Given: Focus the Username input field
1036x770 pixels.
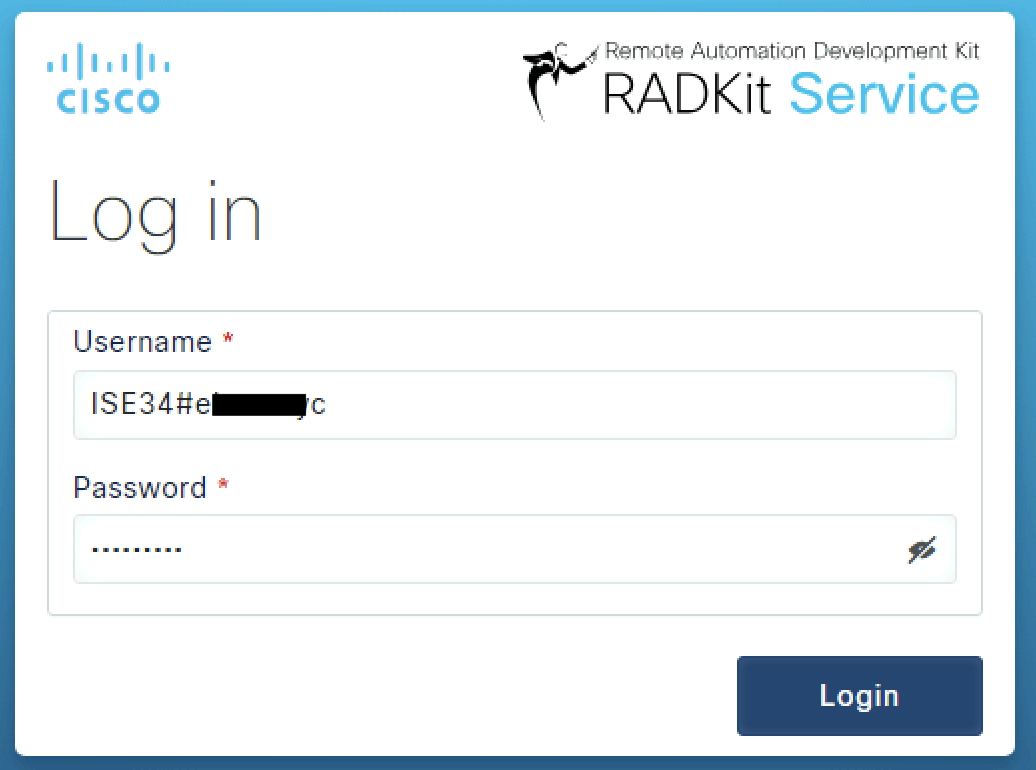Looking at the screenshot, I should pyautogui.click(x=515, y=404).
